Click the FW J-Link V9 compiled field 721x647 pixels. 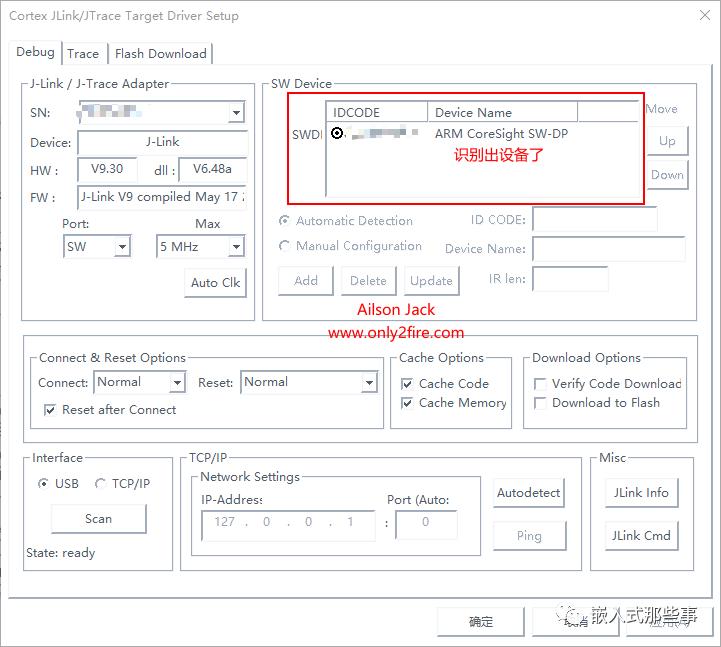coord(162,197)
